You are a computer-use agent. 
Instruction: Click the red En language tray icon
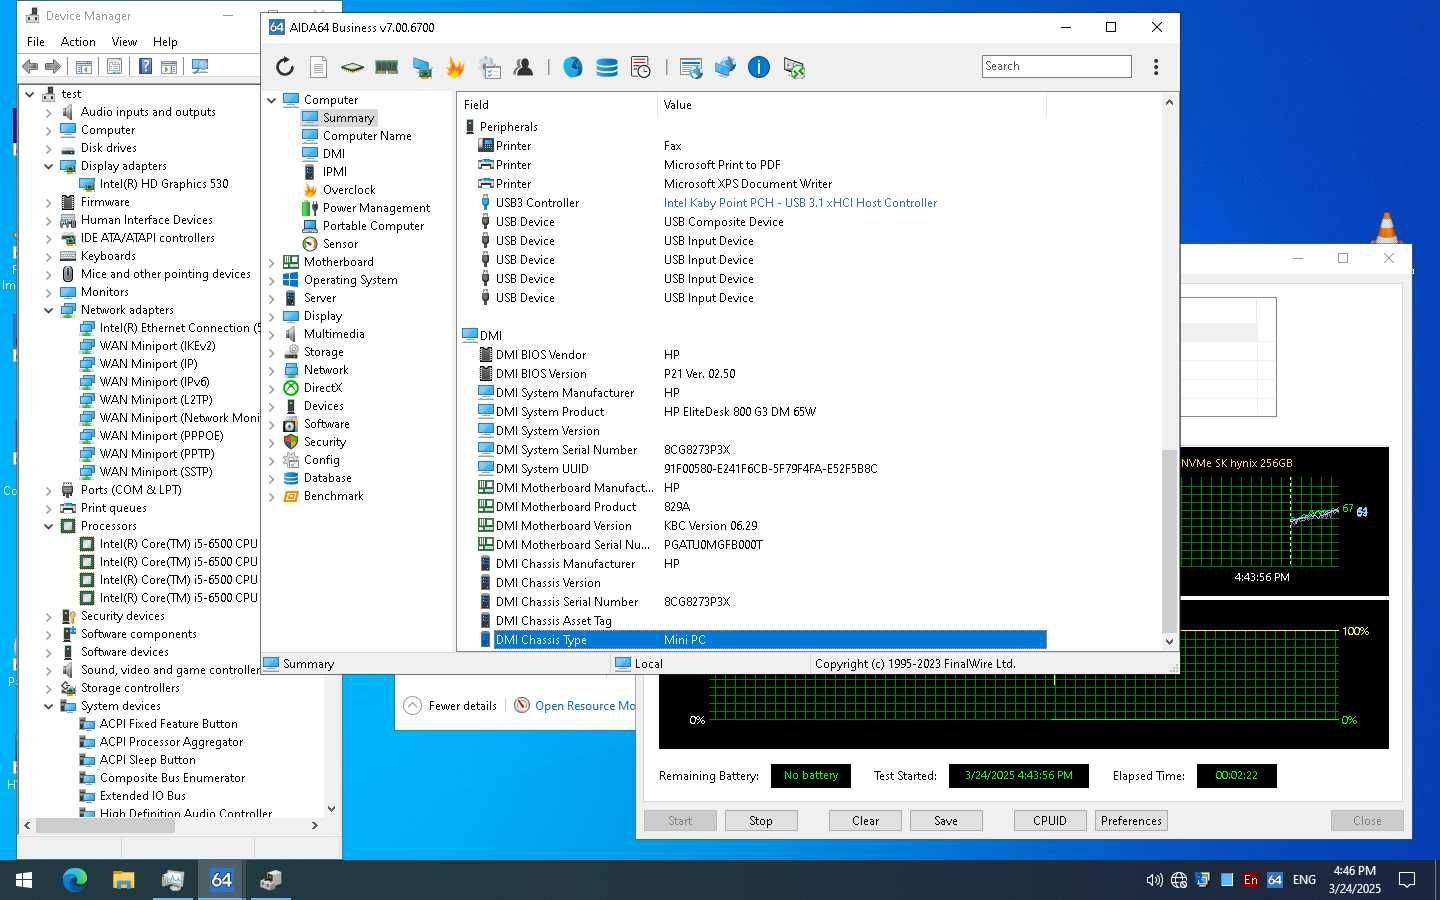pyautogui.click(x=1250, y=880)
